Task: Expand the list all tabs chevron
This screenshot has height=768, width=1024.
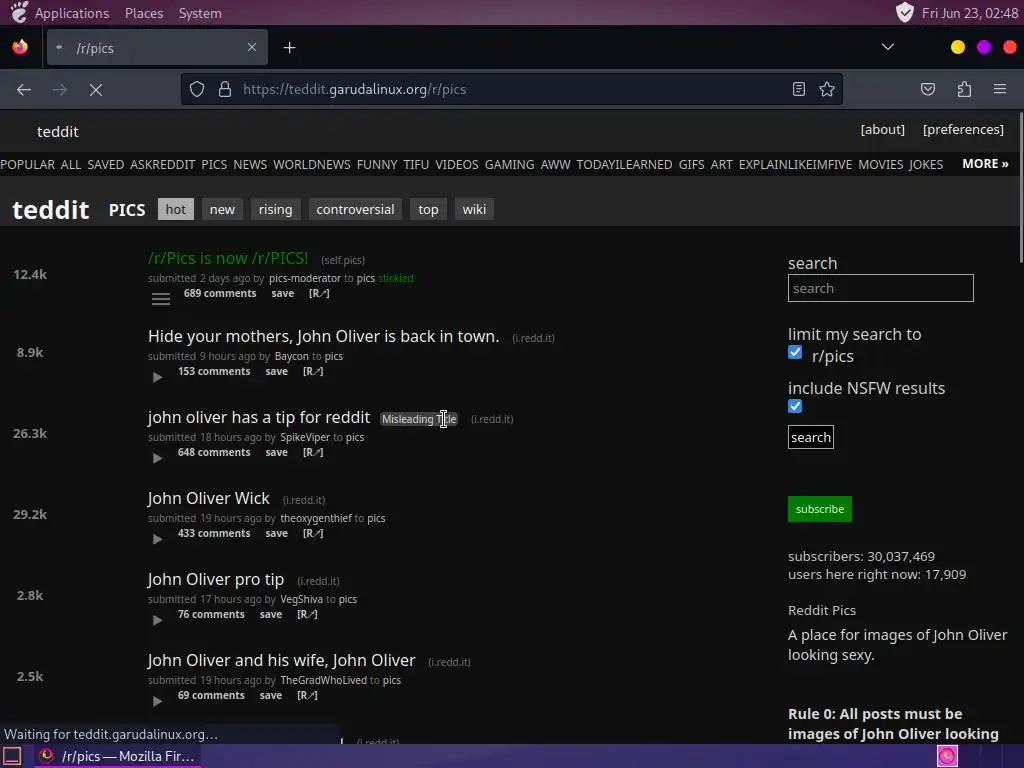Action: (x=888, y=47)
